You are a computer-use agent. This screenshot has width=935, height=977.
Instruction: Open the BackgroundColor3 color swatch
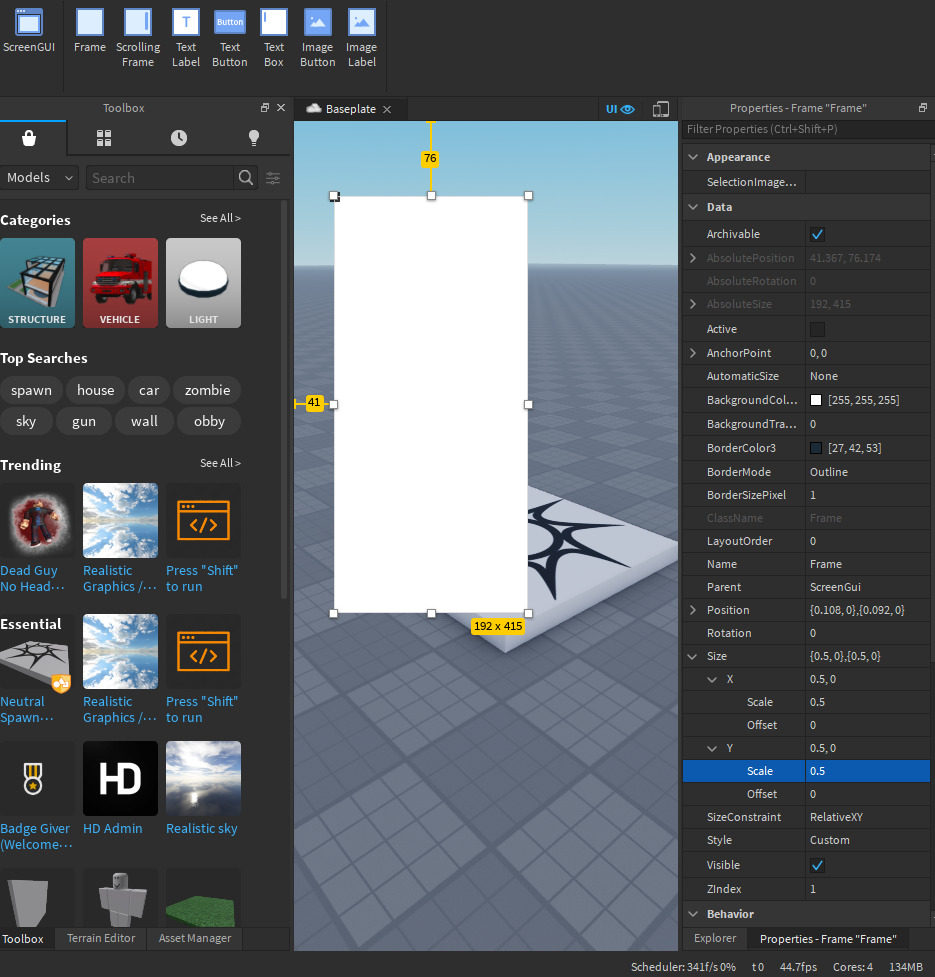point(815,400)
